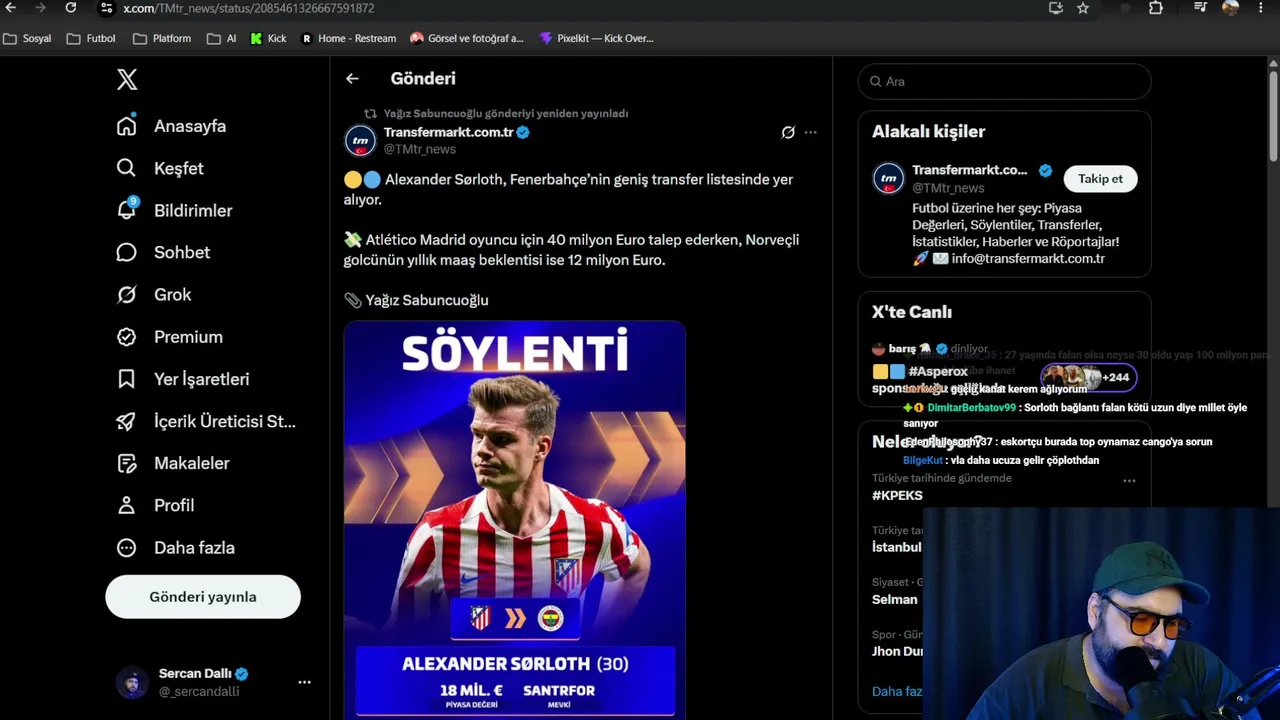This screenshot has height=720, width=1280.
Task: Open the Premium page
Action: (x=169, y=337)
